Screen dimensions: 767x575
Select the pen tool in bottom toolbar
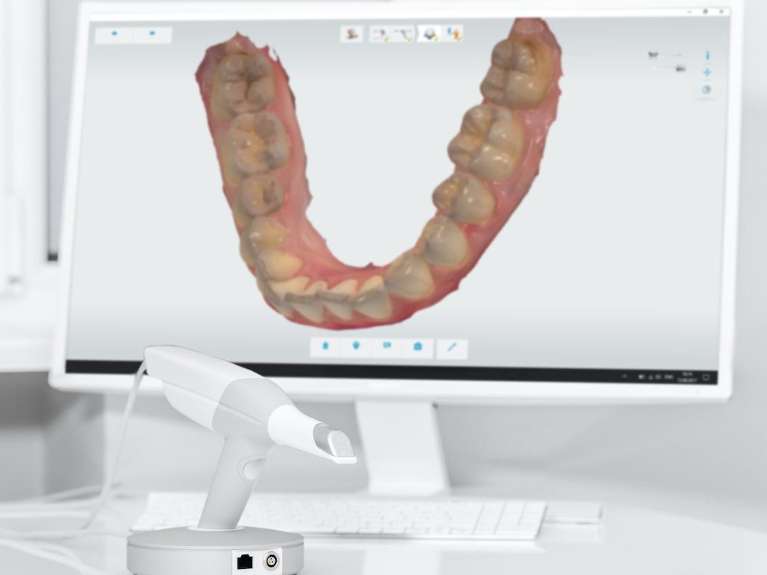pyautogui.click(x=451, y=347)
